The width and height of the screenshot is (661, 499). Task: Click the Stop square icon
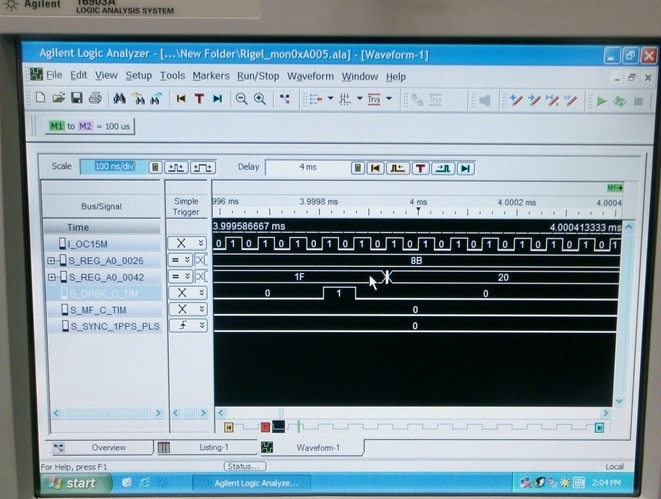click(x=638, y=102)
